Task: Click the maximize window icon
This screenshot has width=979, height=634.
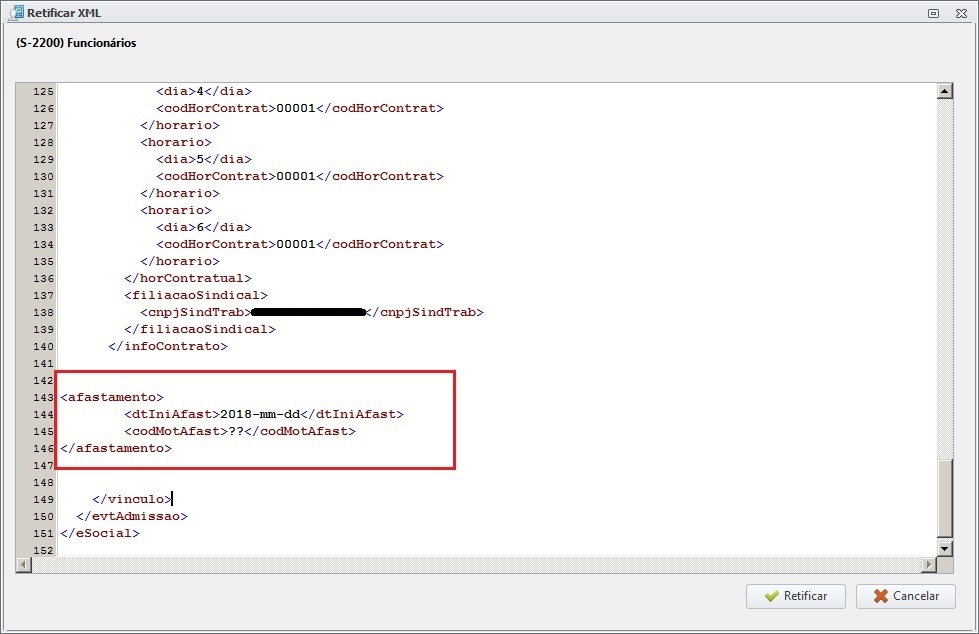Action: 933,13
